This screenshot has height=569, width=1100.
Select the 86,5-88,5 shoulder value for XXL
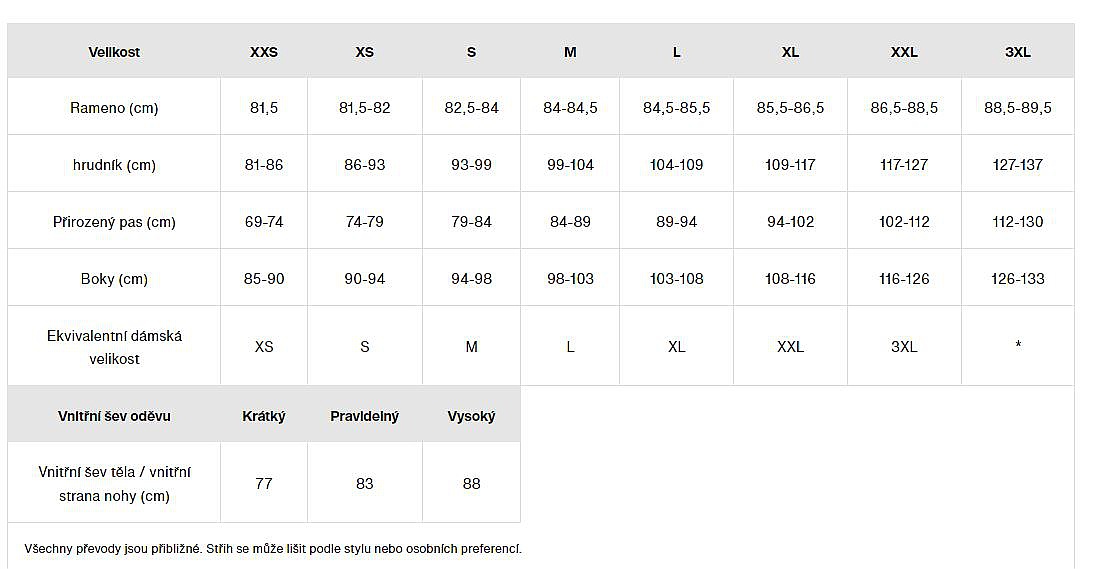click(x=904, y=108)
